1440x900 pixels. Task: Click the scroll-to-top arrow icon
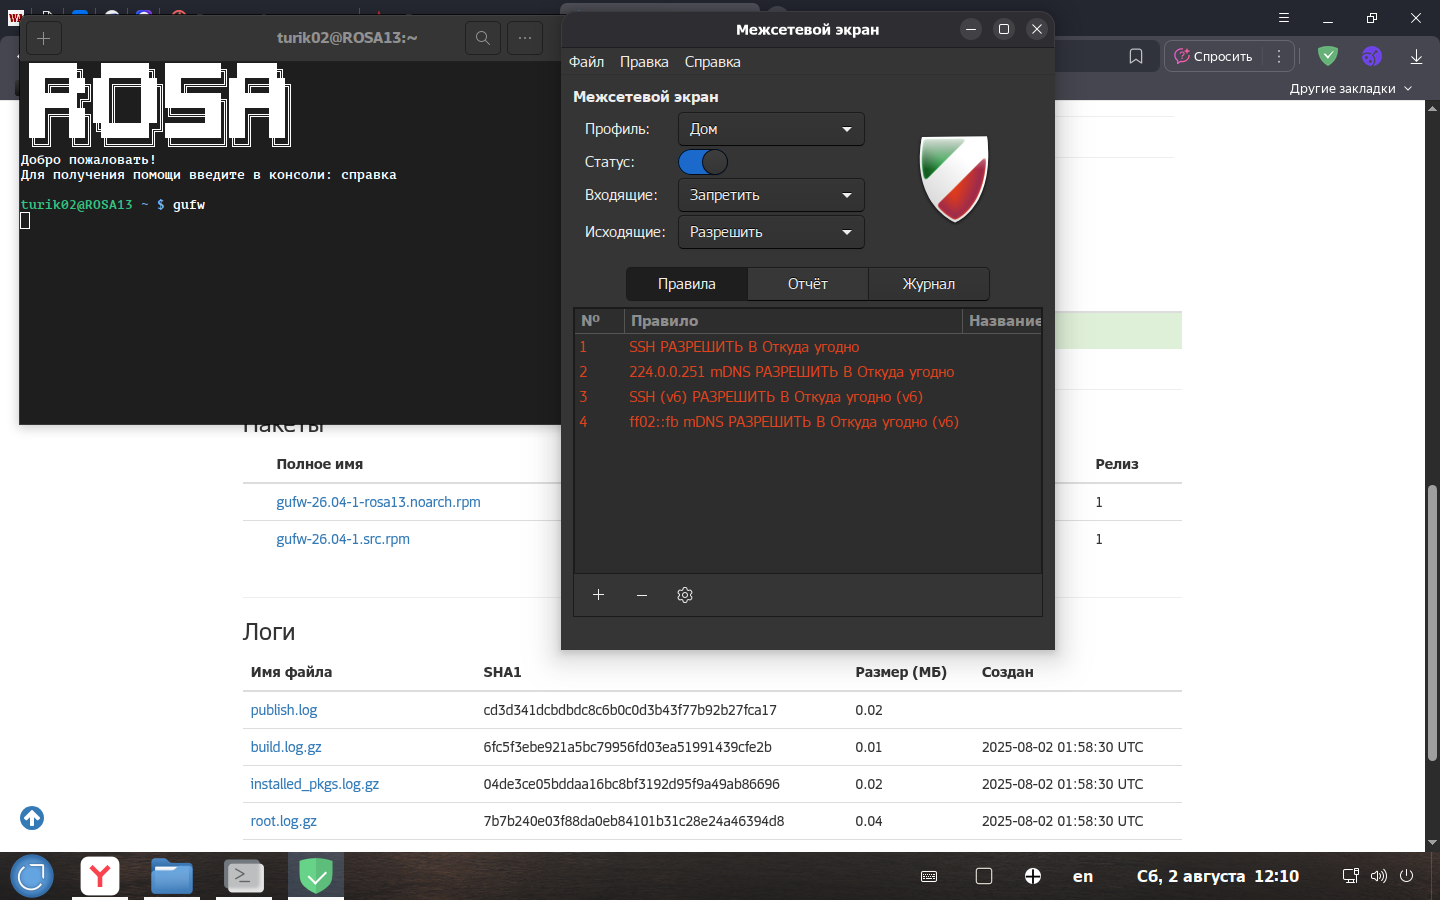(32, 818)
